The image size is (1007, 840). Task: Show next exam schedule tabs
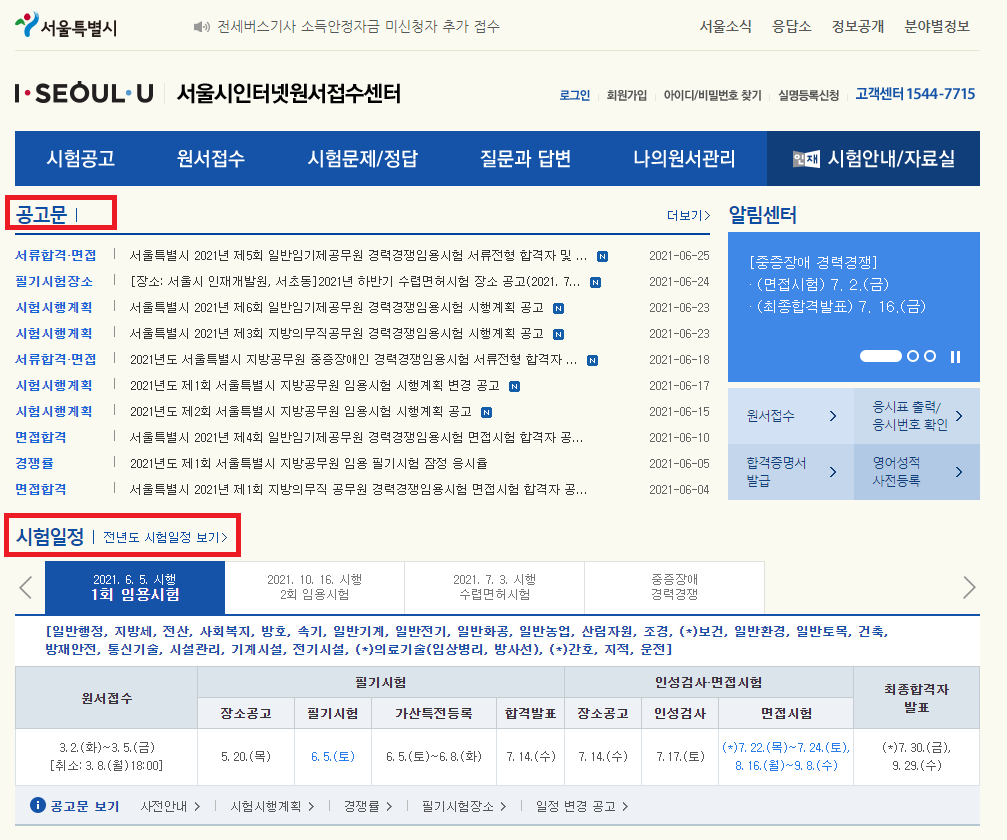coord(969,587)
